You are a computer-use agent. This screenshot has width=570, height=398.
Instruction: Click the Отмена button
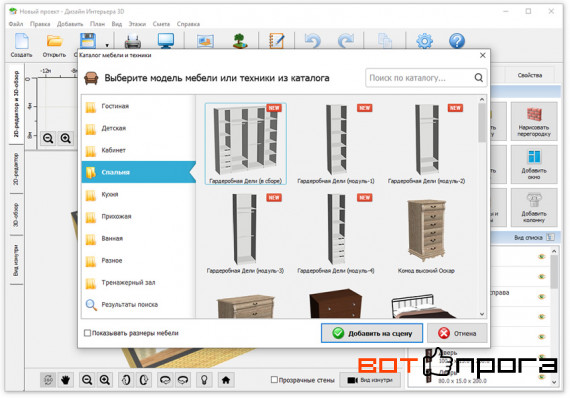point(457,333)
